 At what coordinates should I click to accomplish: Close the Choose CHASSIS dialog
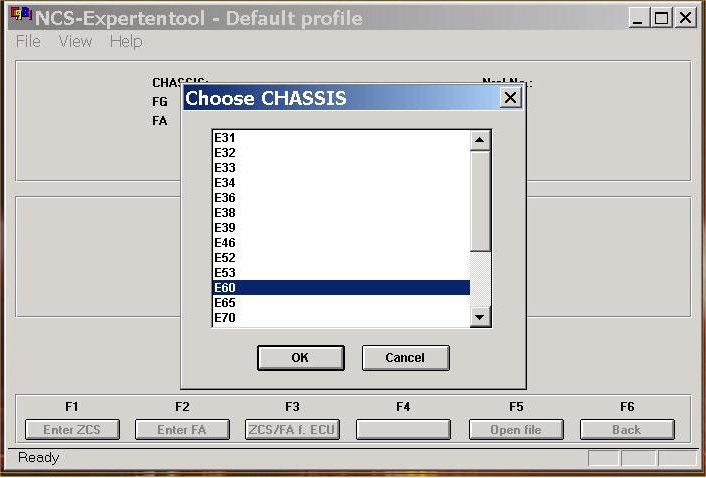click(510, 98)
